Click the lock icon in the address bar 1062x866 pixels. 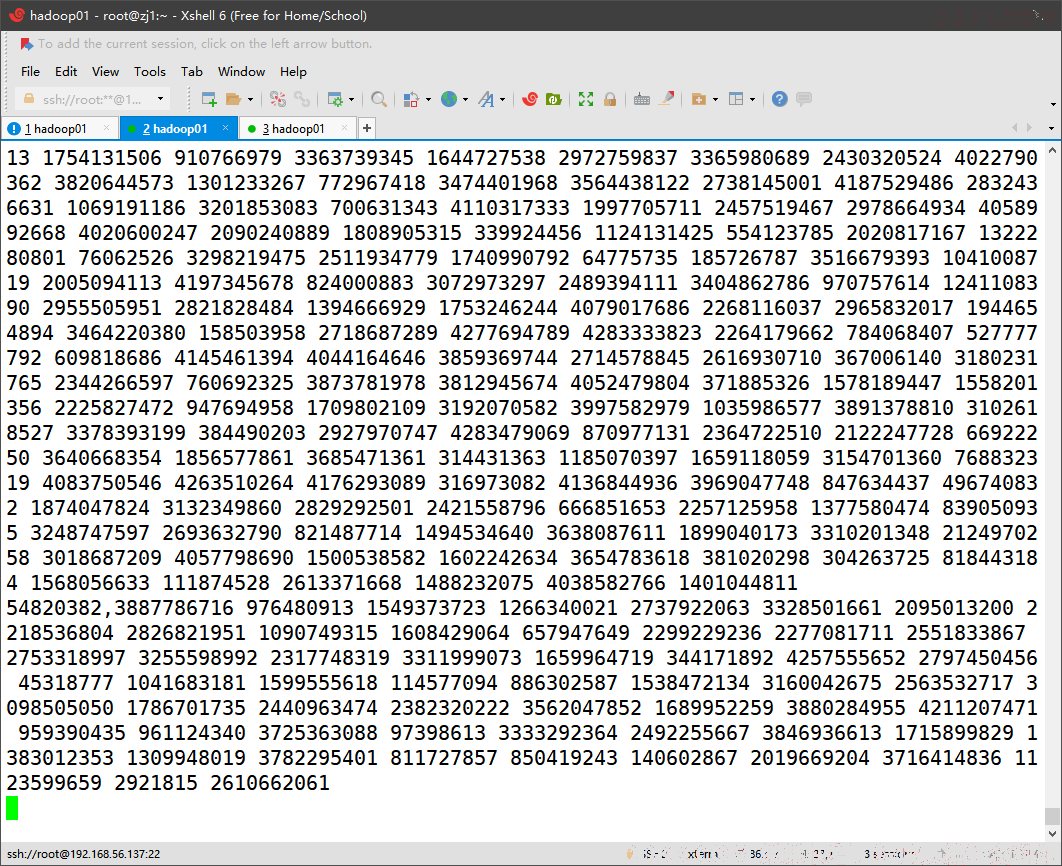[29, 99]
